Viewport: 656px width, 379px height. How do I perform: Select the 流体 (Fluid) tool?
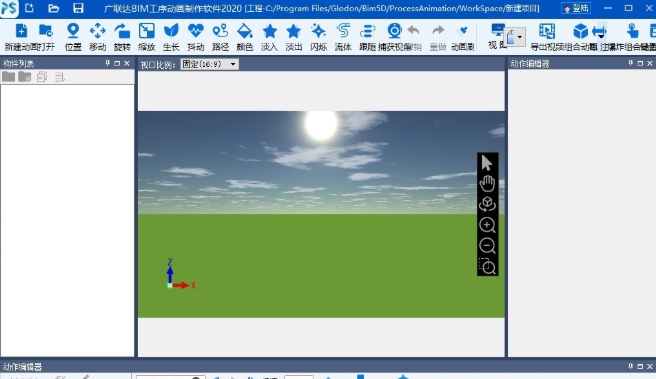pyautogui.click(x=343, y=37)
